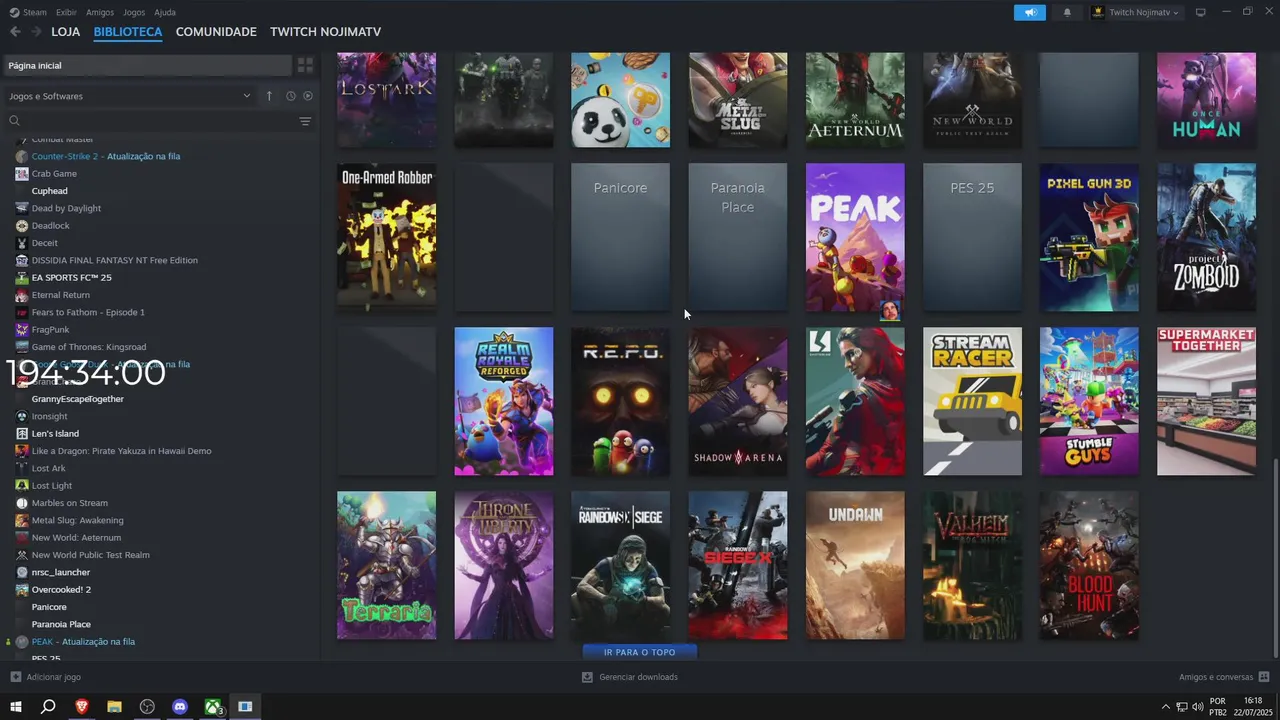Toggle ready-to-play filter icon
Image resolution: width=1280 pixels, height=720 pixels.
pos(308,96)
